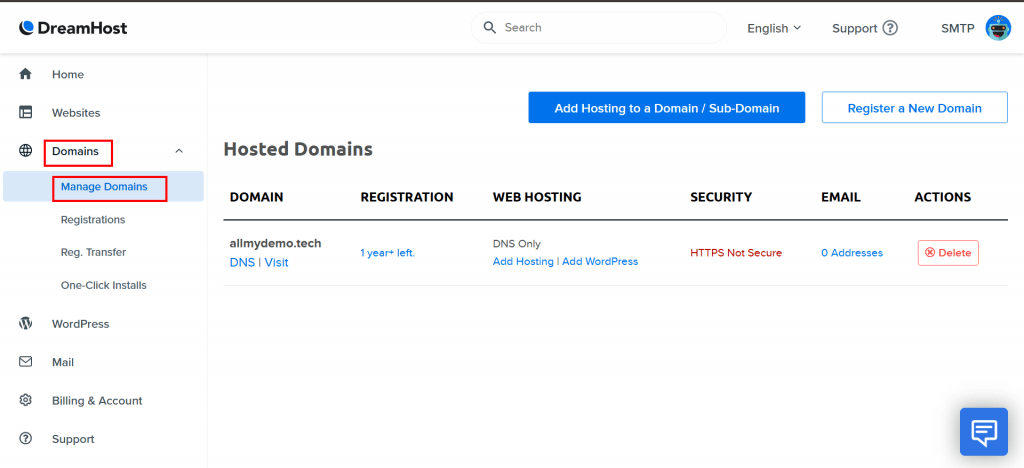Click the help circle icon beside top Support

point(890,28)
